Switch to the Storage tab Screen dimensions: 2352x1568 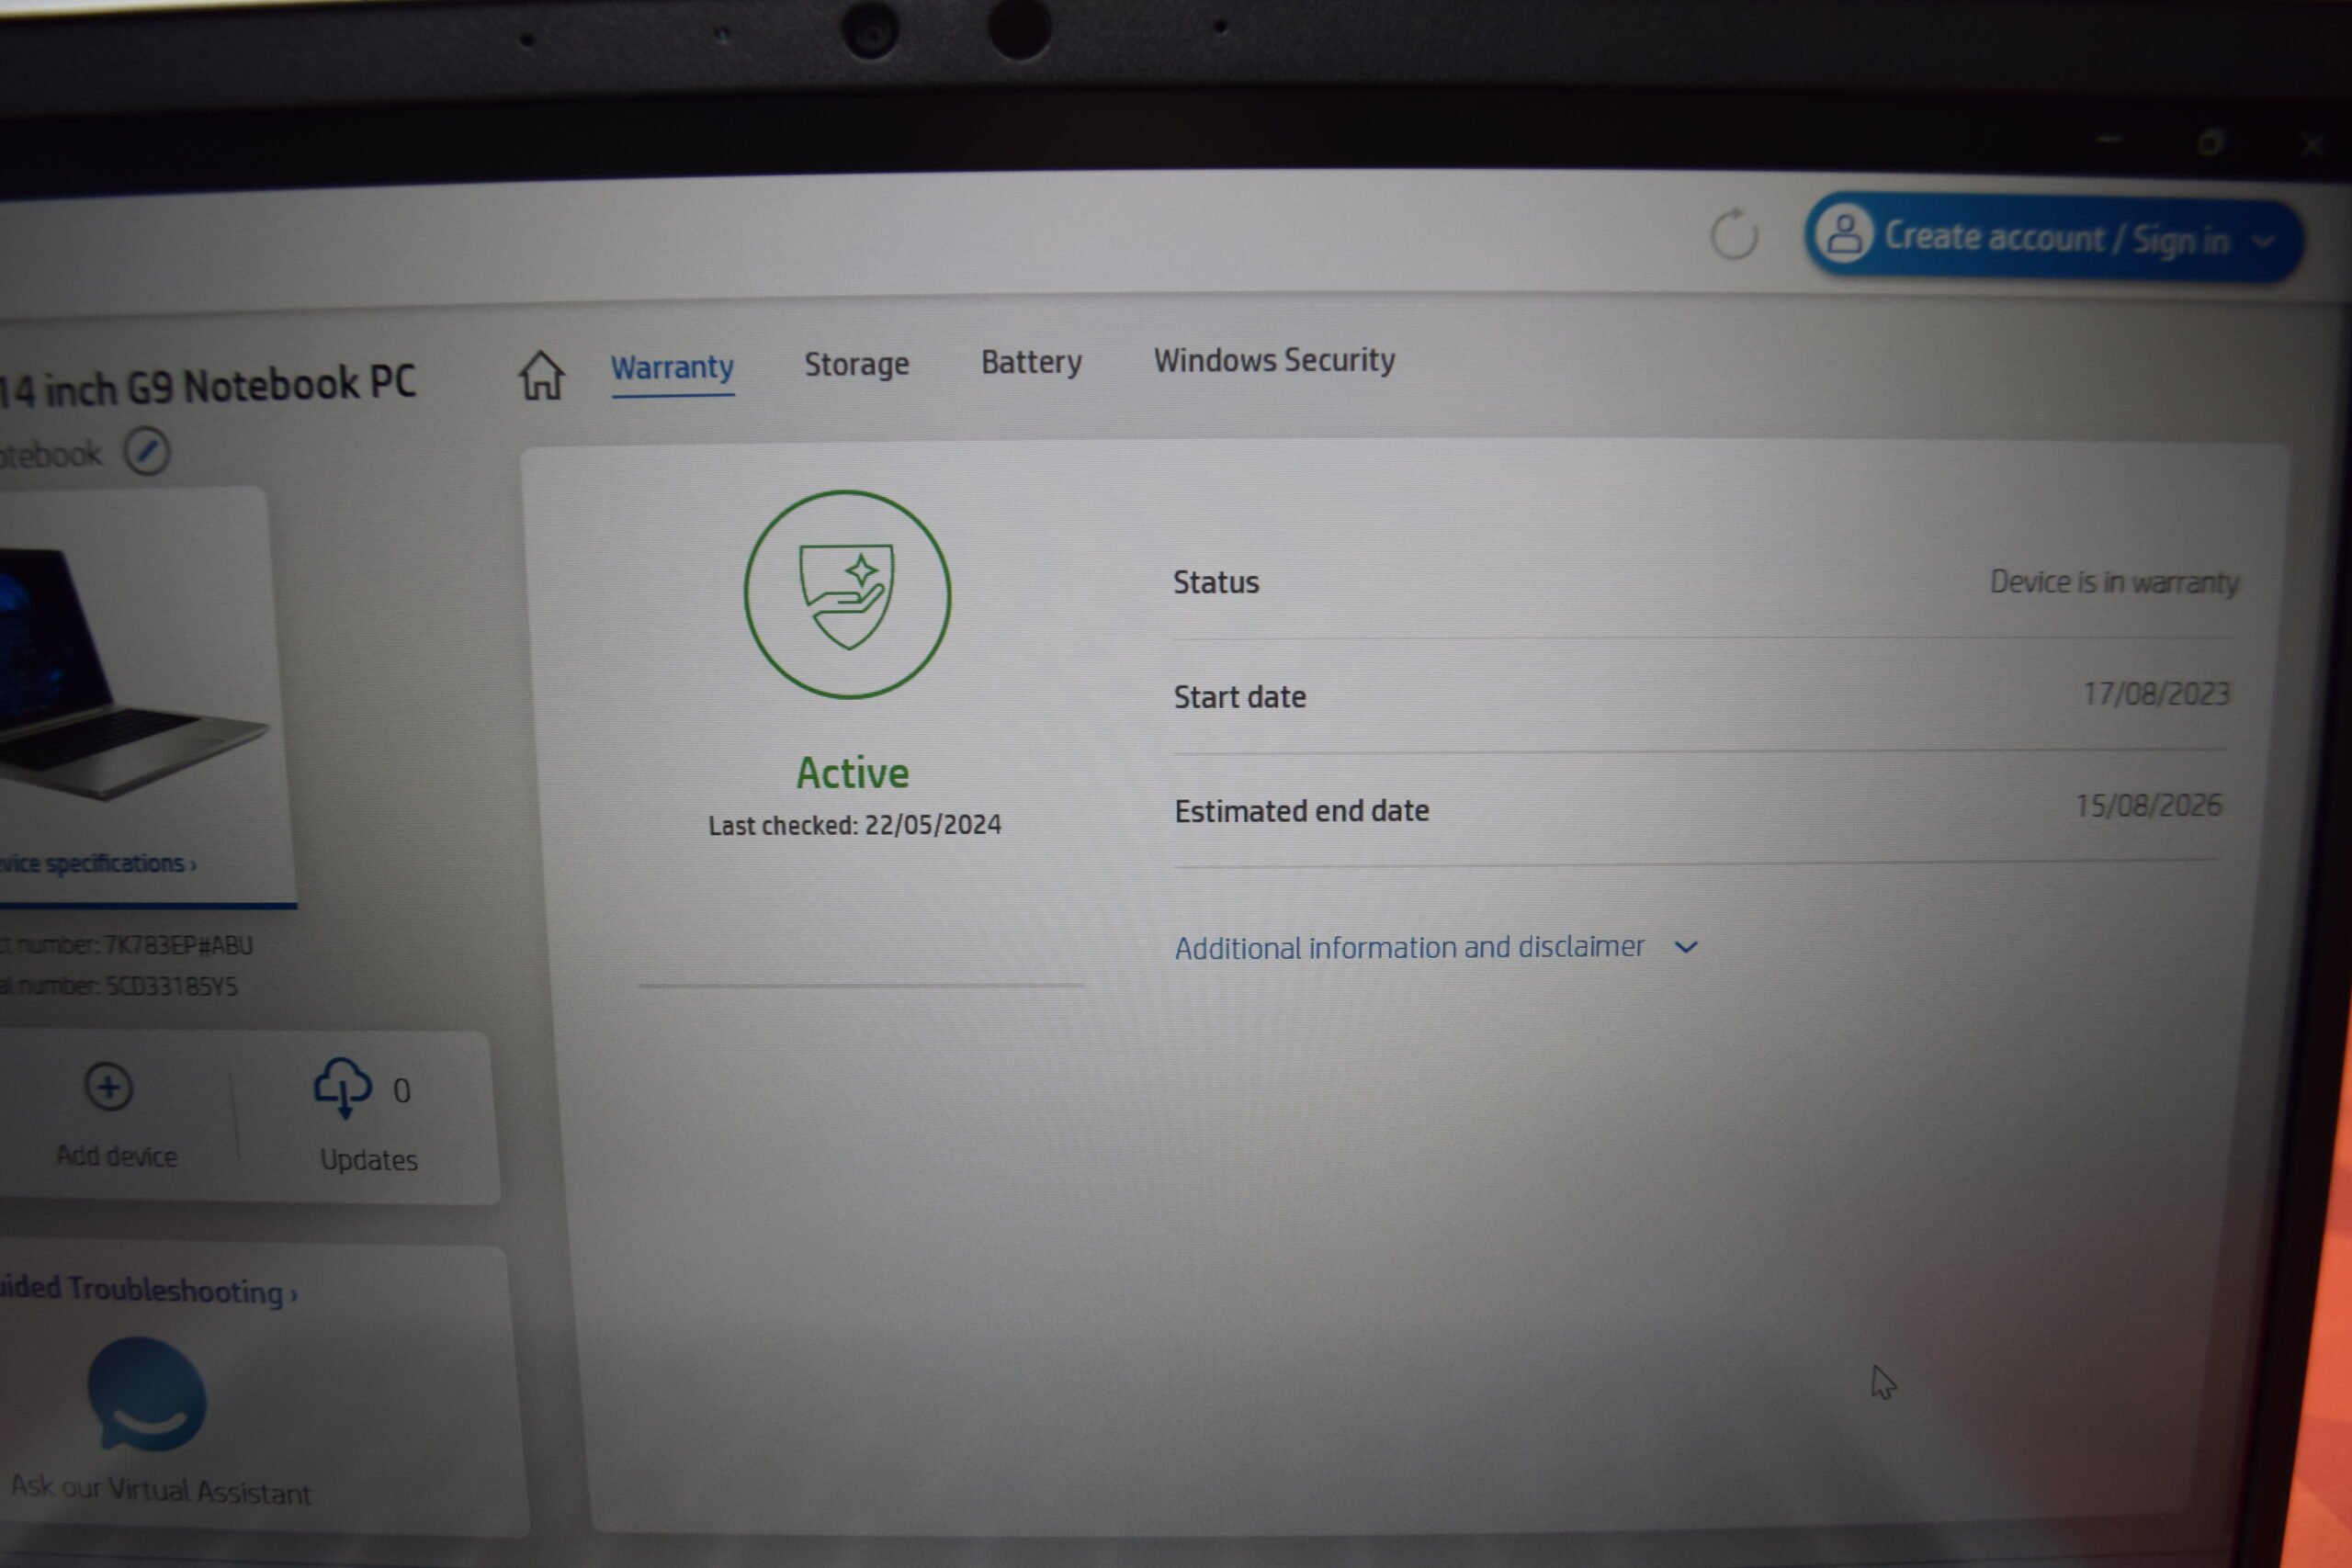point(857,364)
